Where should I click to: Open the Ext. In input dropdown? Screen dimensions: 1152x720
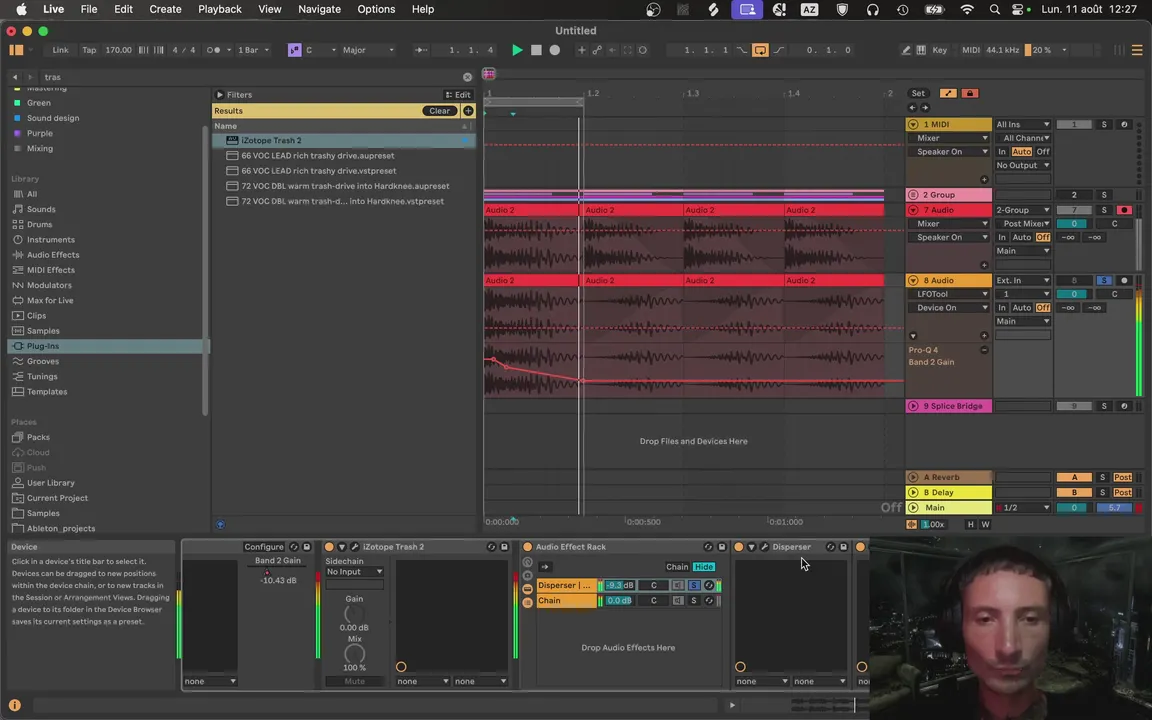(1023, 281)
